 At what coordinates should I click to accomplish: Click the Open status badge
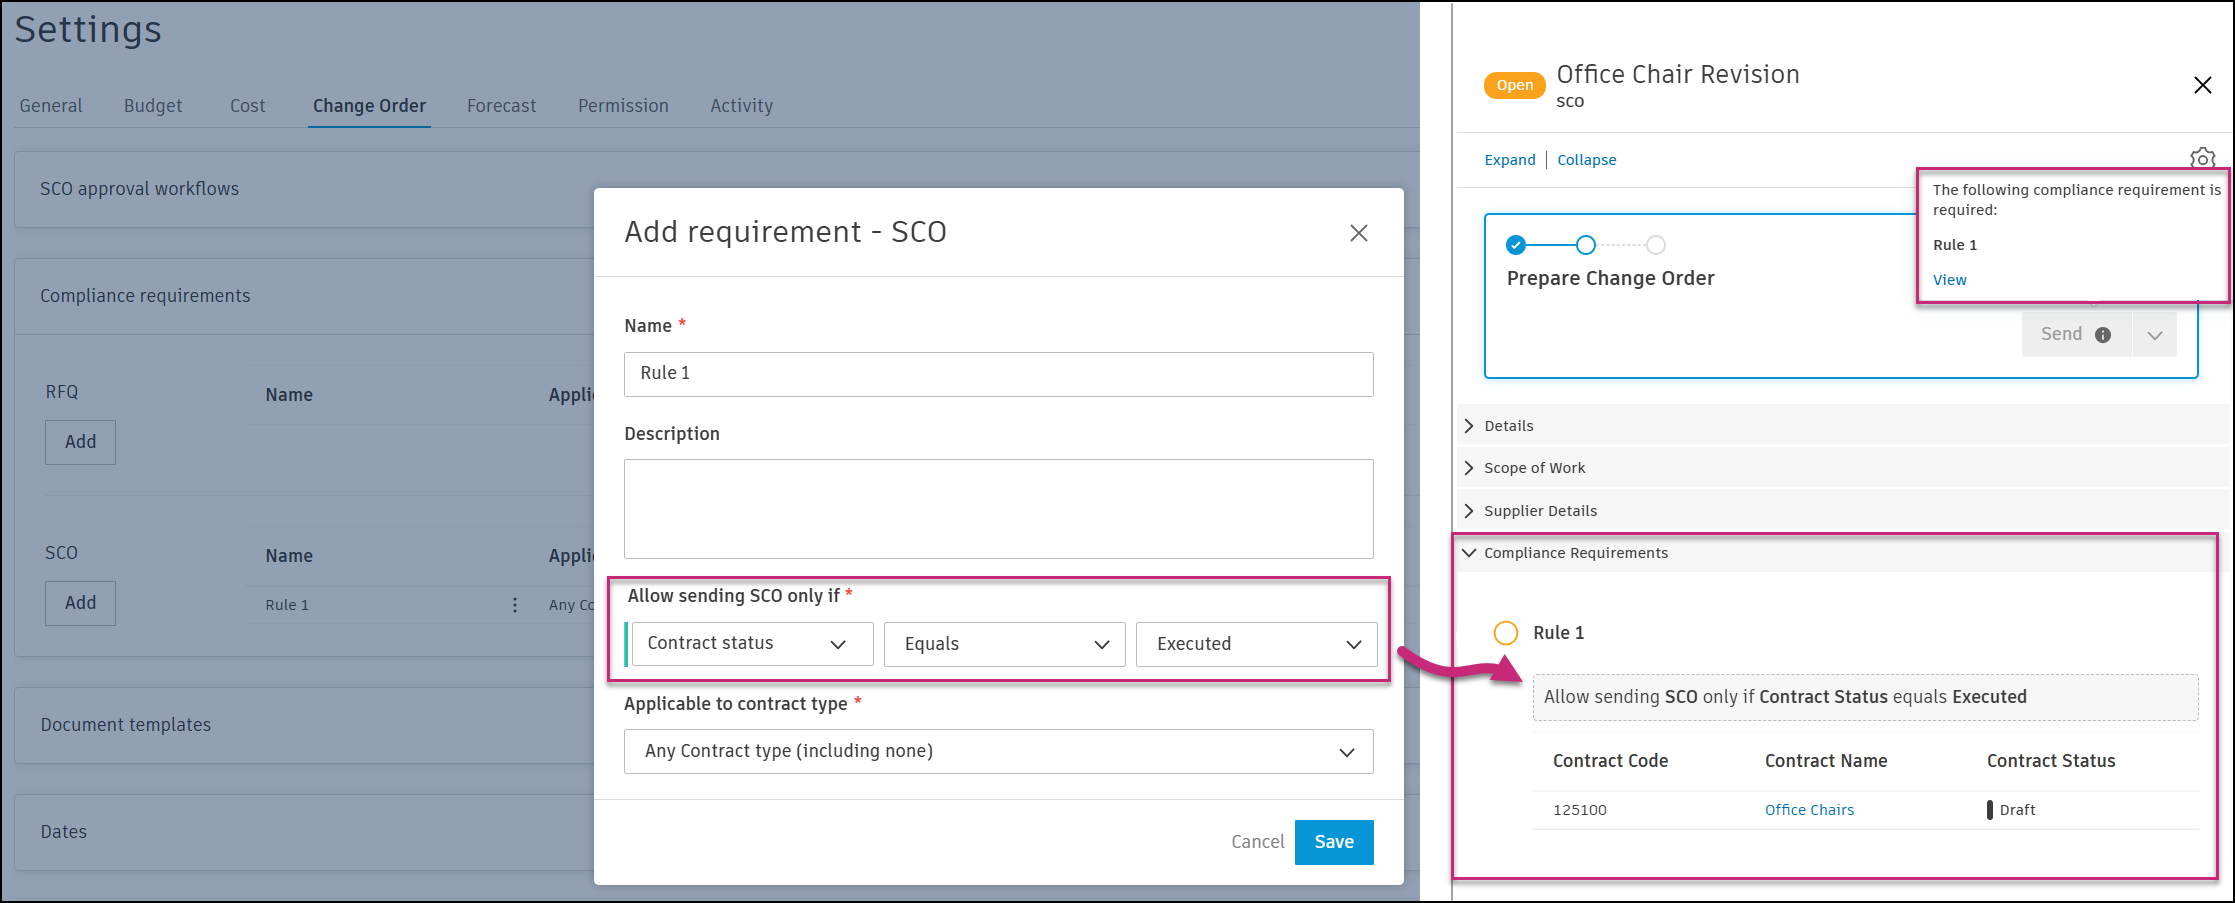1514,86
